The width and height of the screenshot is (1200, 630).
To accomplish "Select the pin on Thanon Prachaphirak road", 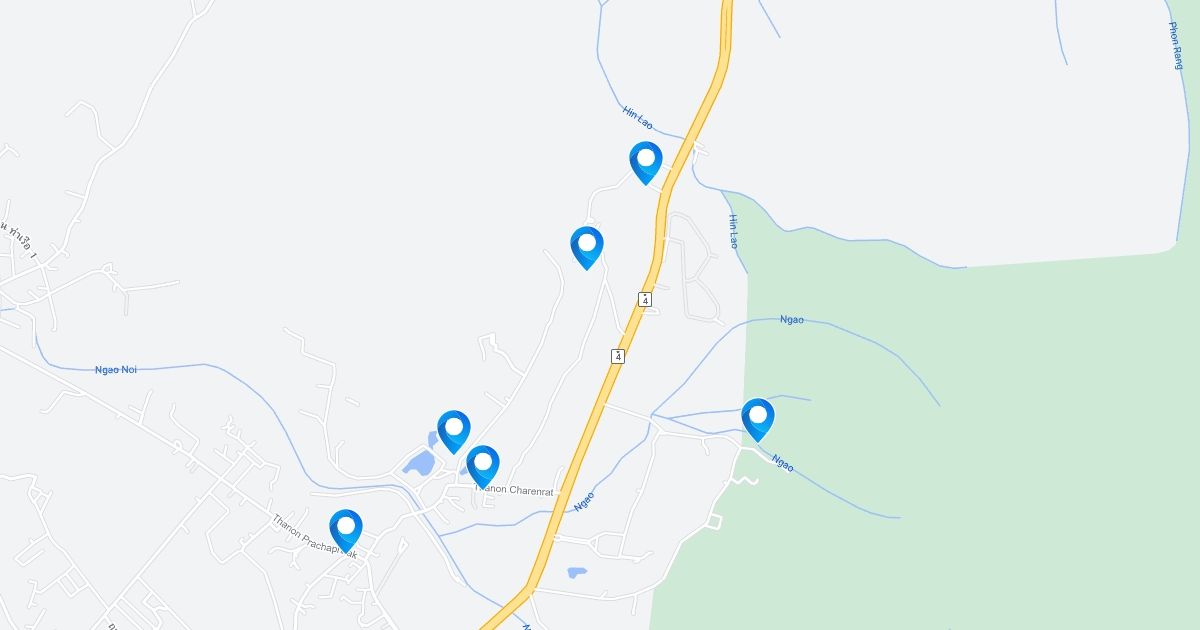I will click(x=345, y=529).
